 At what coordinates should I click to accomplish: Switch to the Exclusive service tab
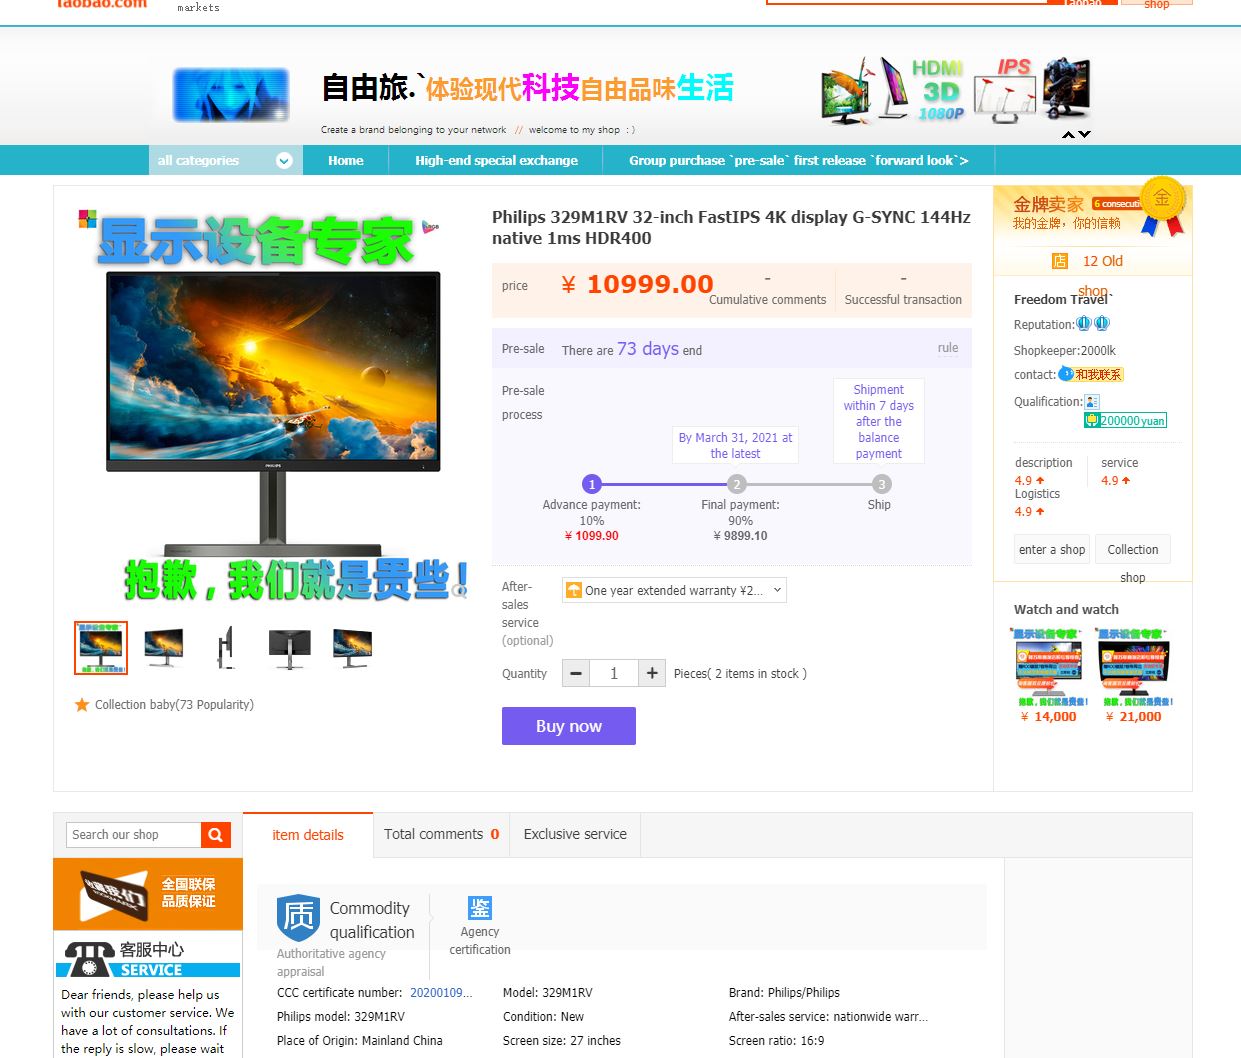[x=575, y=835]
